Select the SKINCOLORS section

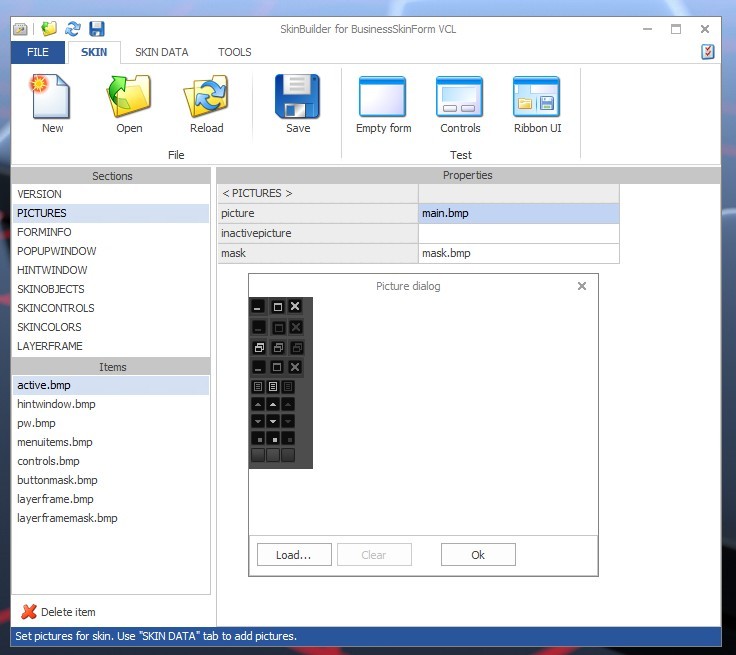pyautogui.click(x=49, y=327)
